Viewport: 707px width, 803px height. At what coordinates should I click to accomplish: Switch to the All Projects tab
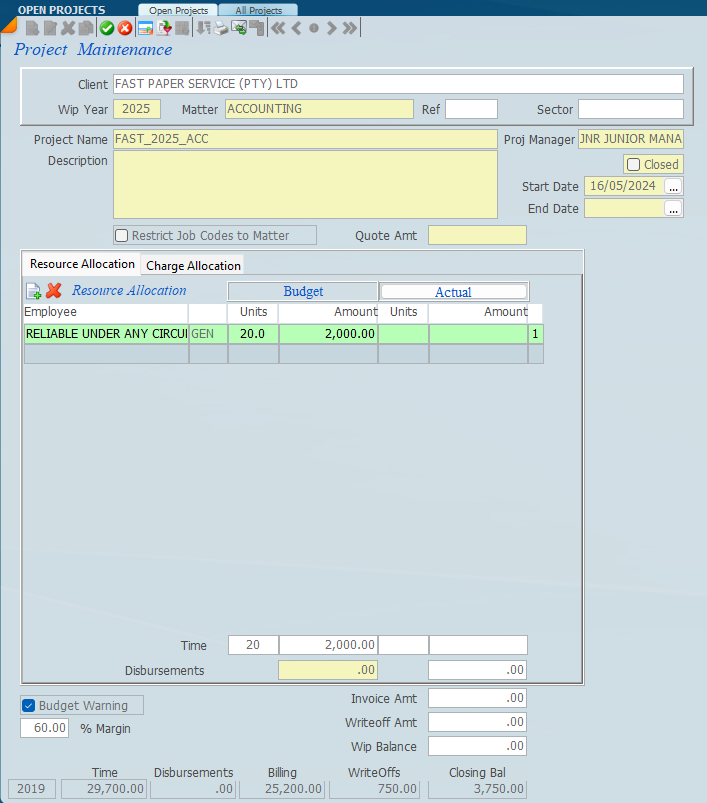258,10
